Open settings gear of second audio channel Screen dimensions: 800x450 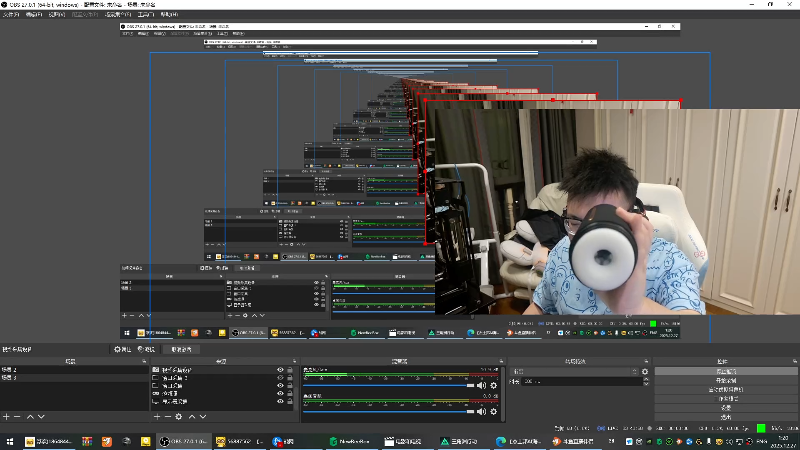click(493, 410)
